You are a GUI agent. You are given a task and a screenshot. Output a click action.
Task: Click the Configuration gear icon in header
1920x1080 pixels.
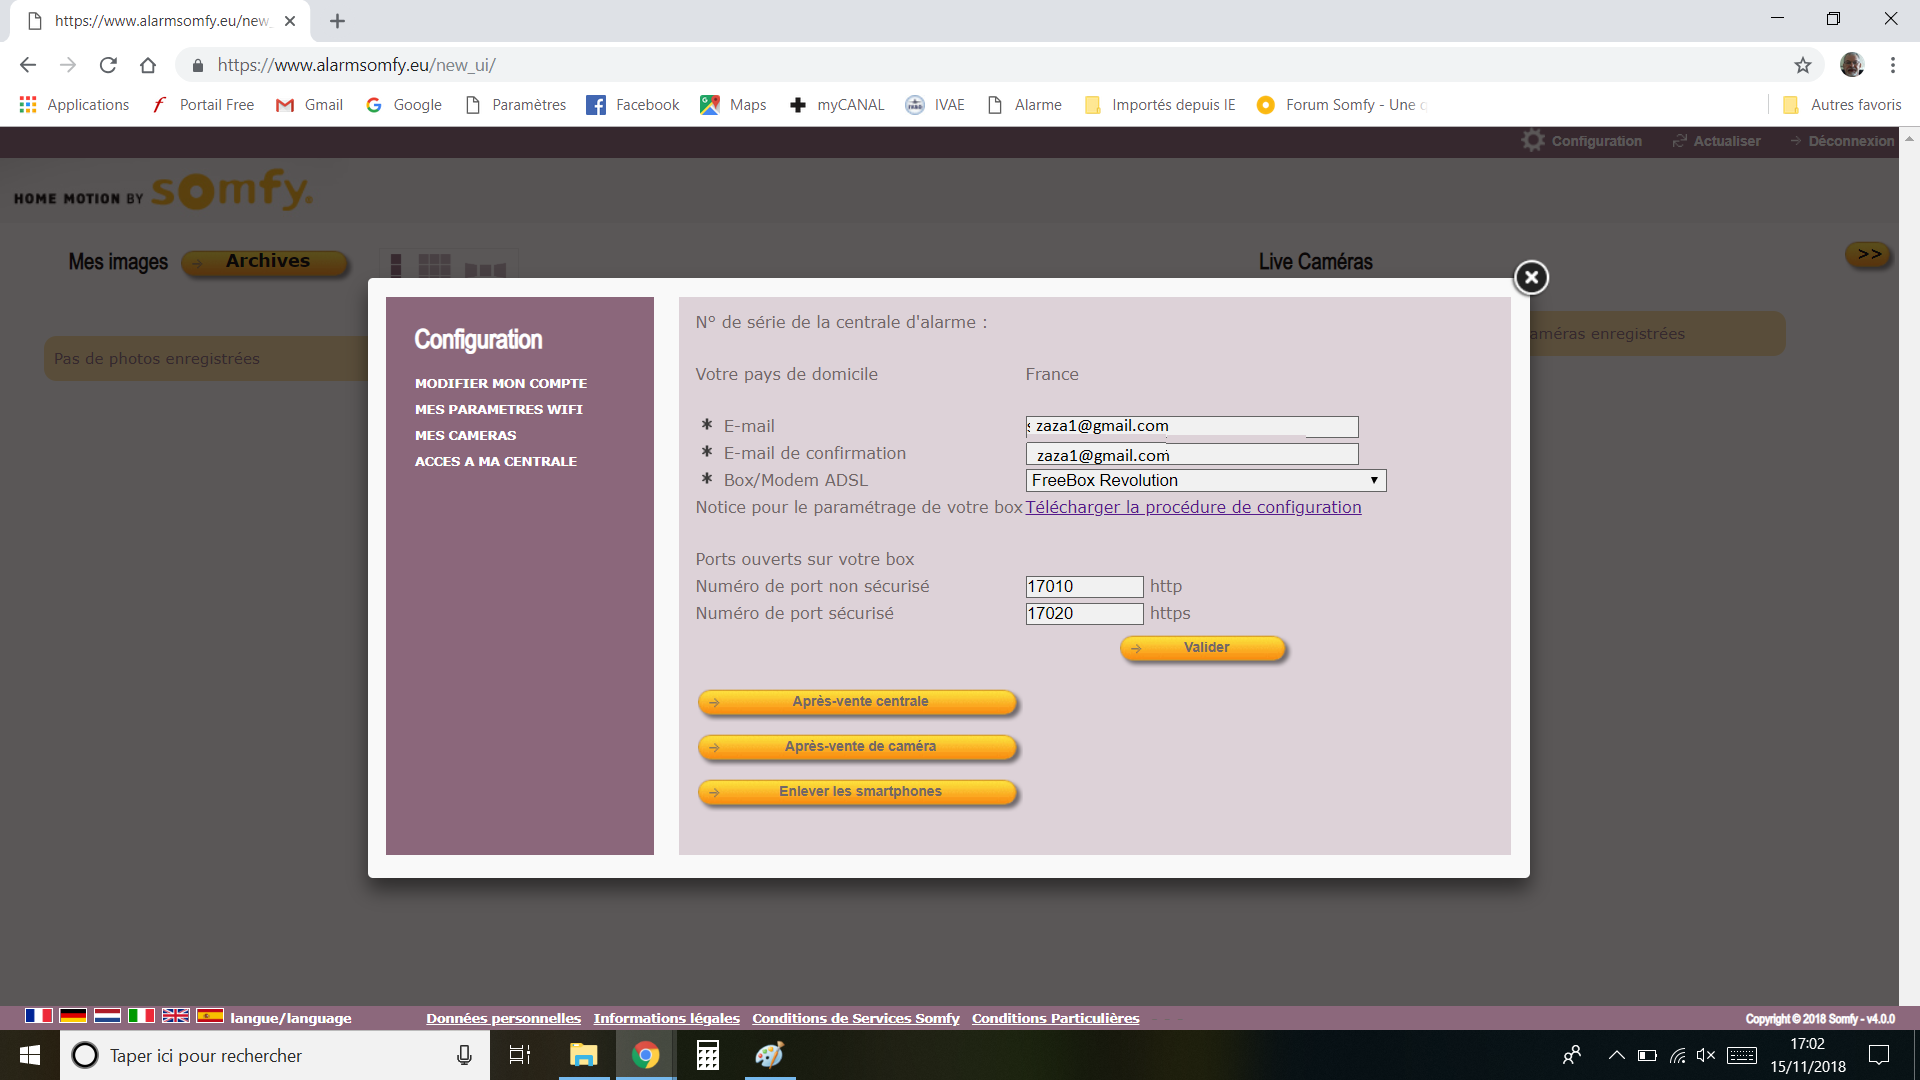coord(1533,141)
